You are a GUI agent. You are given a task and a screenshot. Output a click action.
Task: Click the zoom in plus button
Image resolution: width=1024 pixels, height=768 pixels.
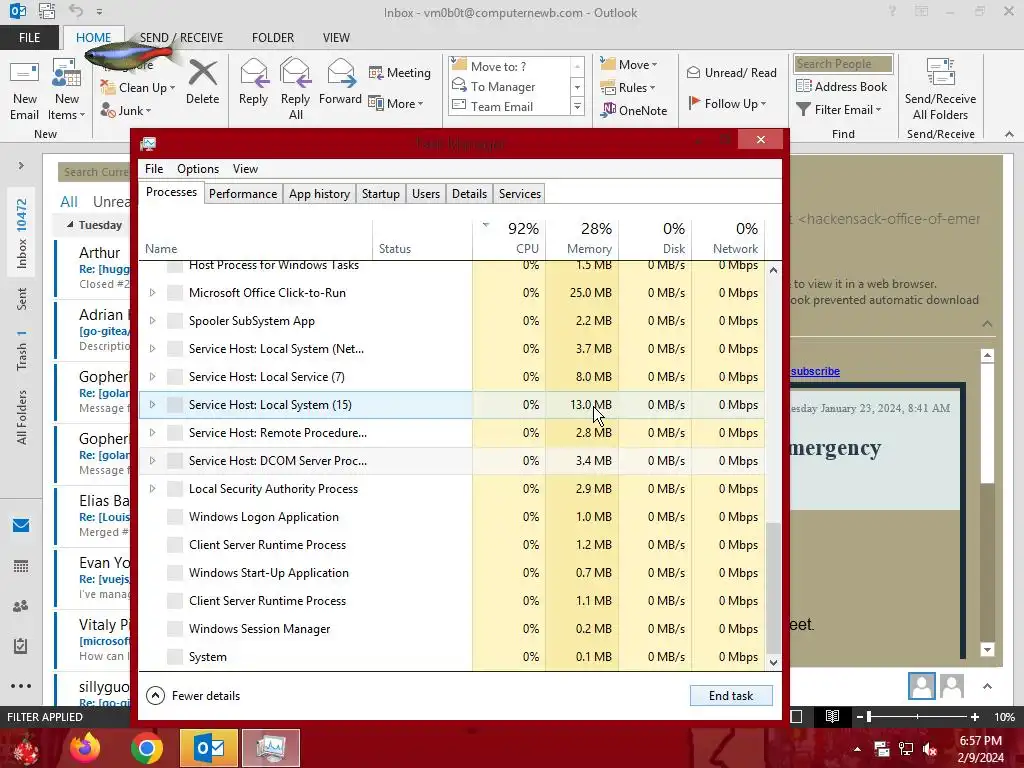(x=975, y=717)
